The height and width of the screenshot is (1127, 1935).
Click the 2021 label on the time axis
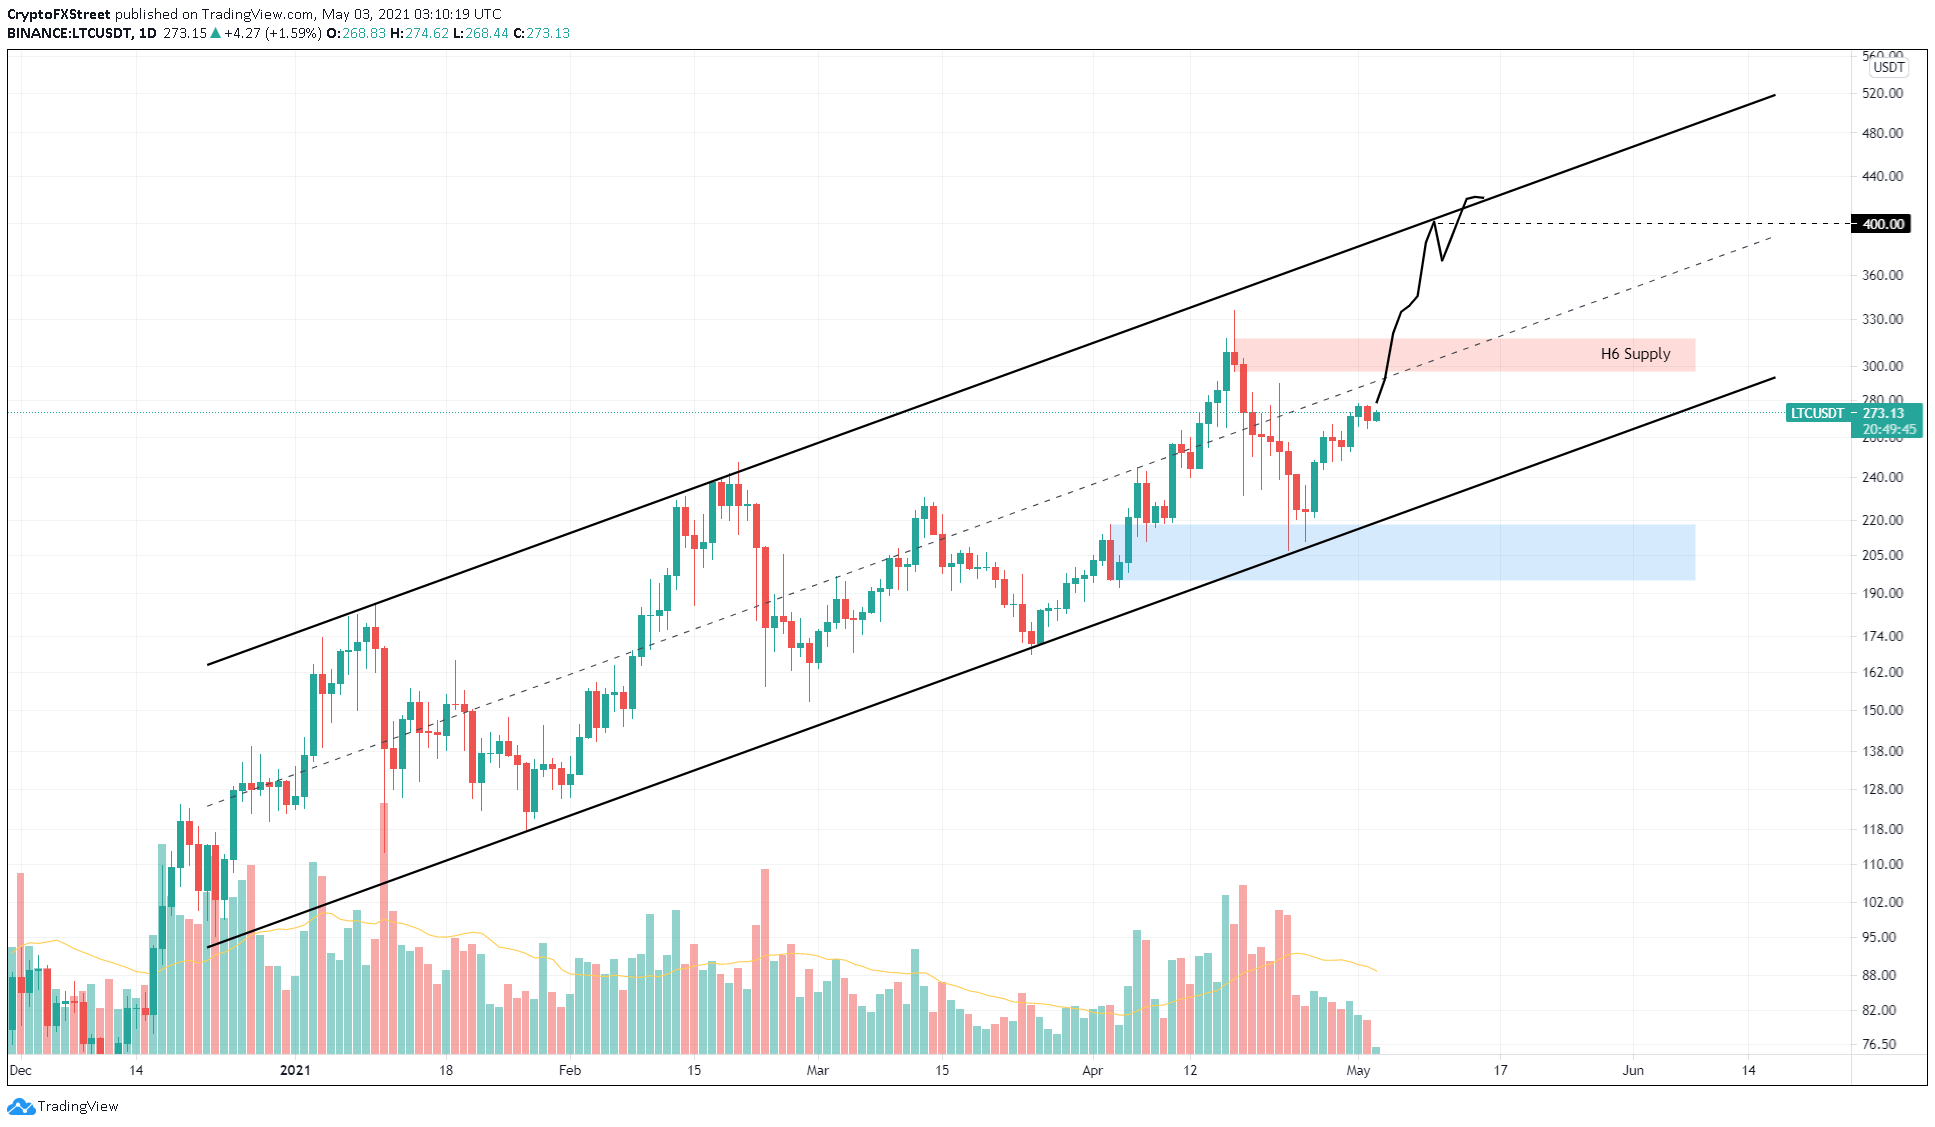pyautogui.click(x=295, y=1070)
